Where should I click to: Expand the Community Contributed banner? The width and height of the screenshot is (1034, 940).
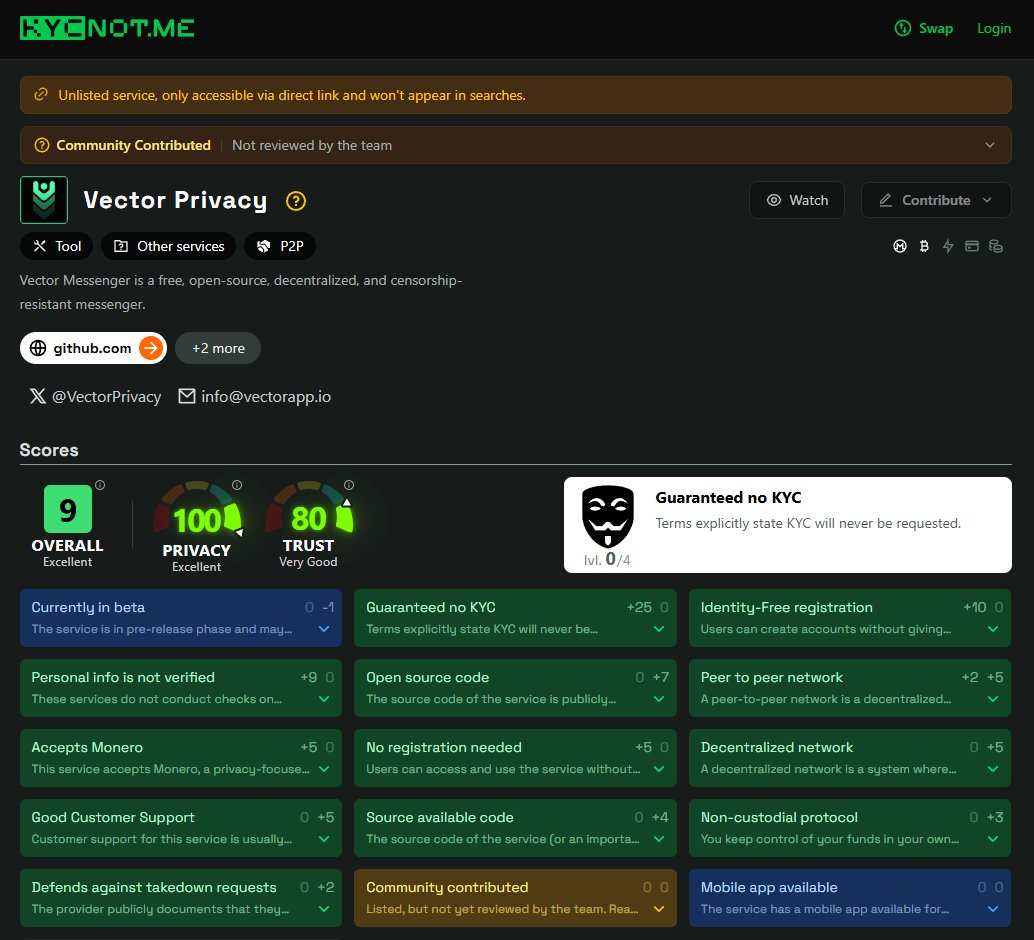990,145
